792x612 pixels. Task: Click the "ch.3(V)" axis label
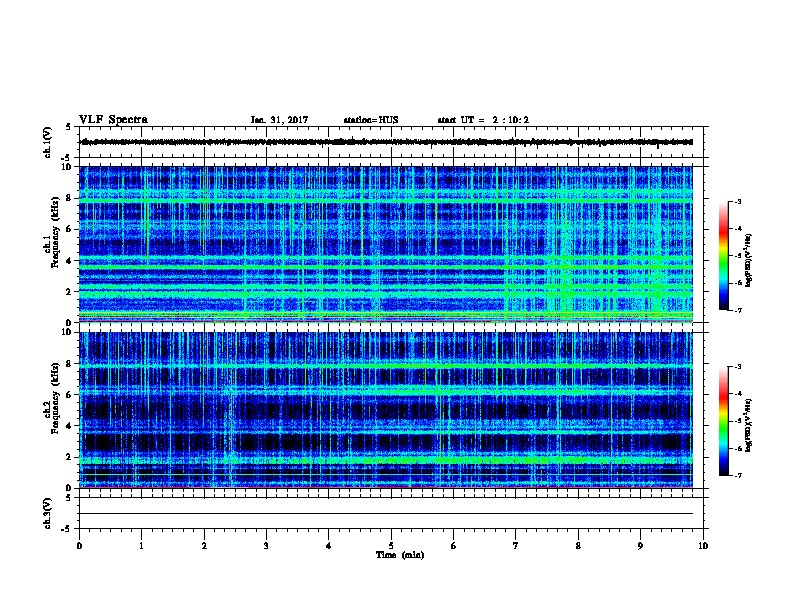pos(47,513)
